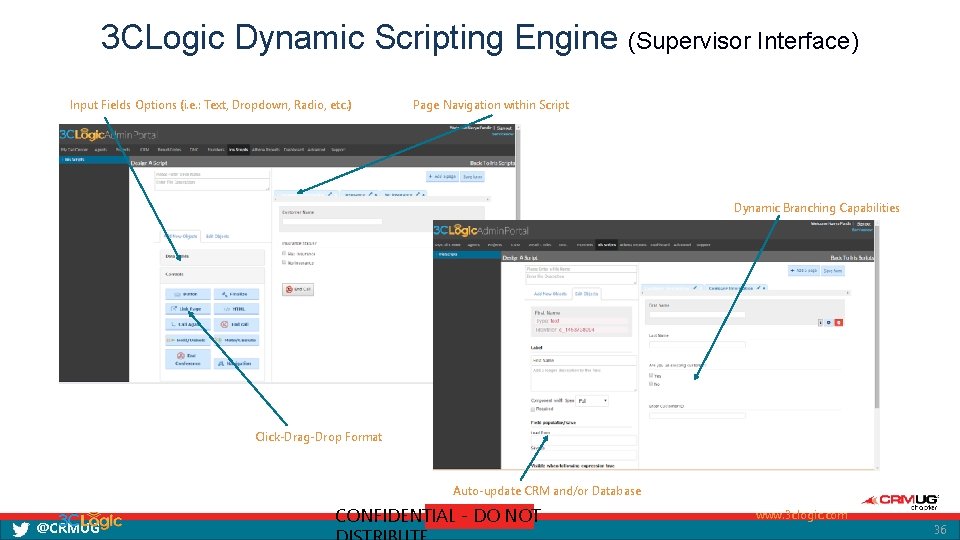
Task: Expand the Data fields section
Action: pos(212,257)
